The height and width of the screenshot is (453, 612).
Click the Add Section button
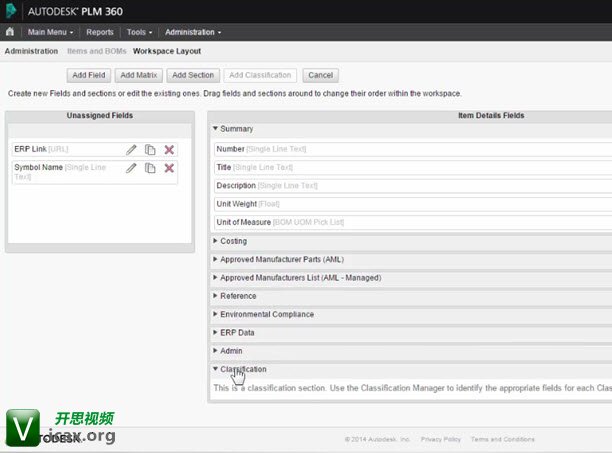tap(193, 75)
